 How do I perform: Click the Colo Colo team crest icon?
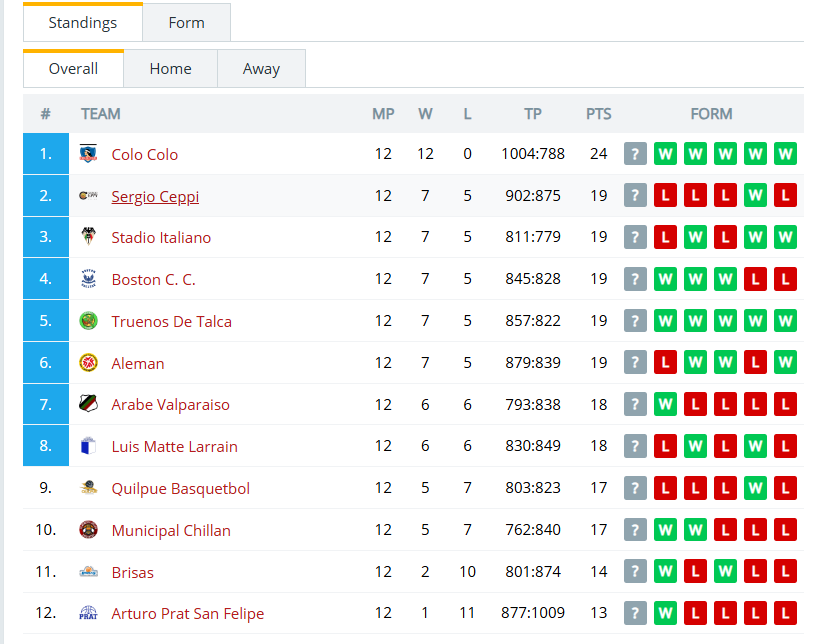tap(88, 153)
